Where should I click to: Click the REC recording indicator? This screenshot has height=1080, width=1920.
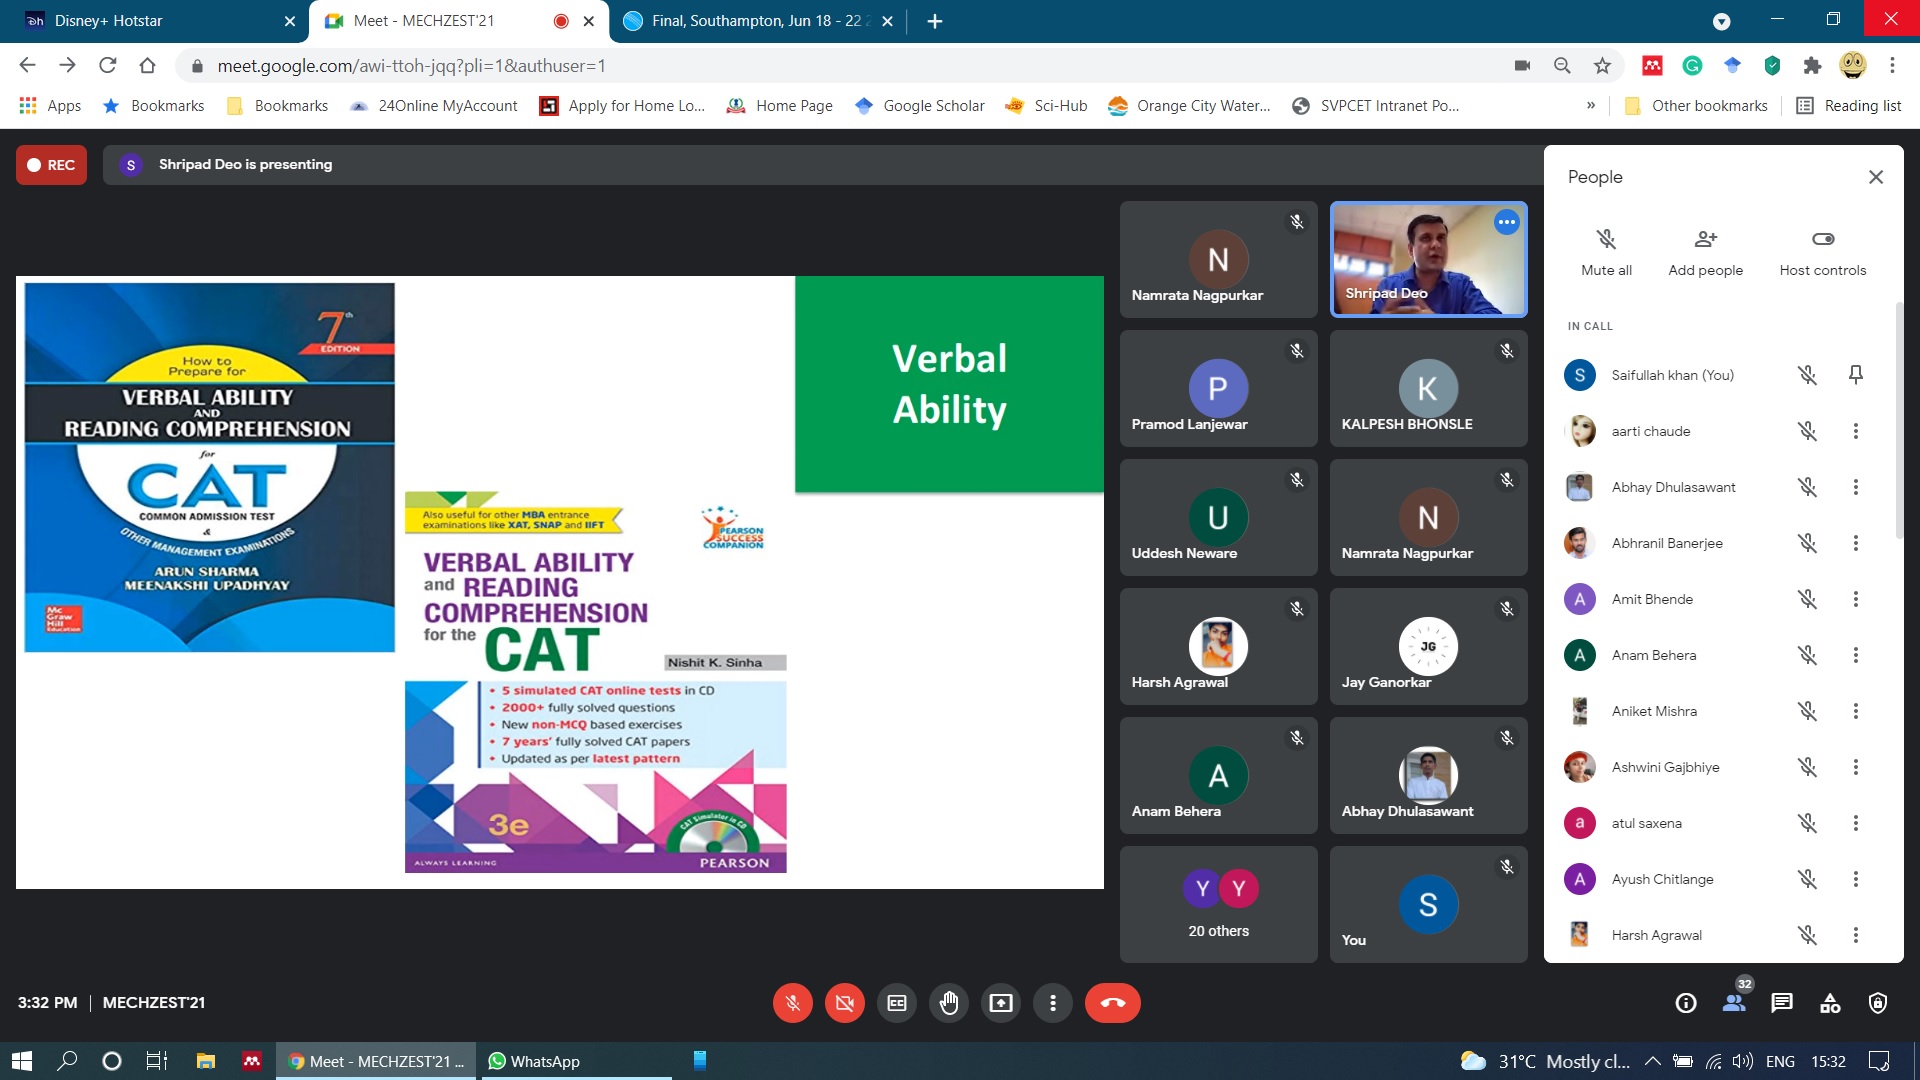tap(51, 165)
